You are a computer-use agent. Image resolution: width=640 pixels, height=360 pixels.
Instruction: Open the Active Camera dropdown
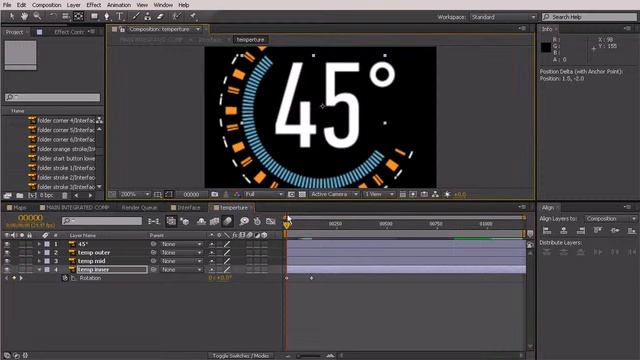tap(334, 194)
